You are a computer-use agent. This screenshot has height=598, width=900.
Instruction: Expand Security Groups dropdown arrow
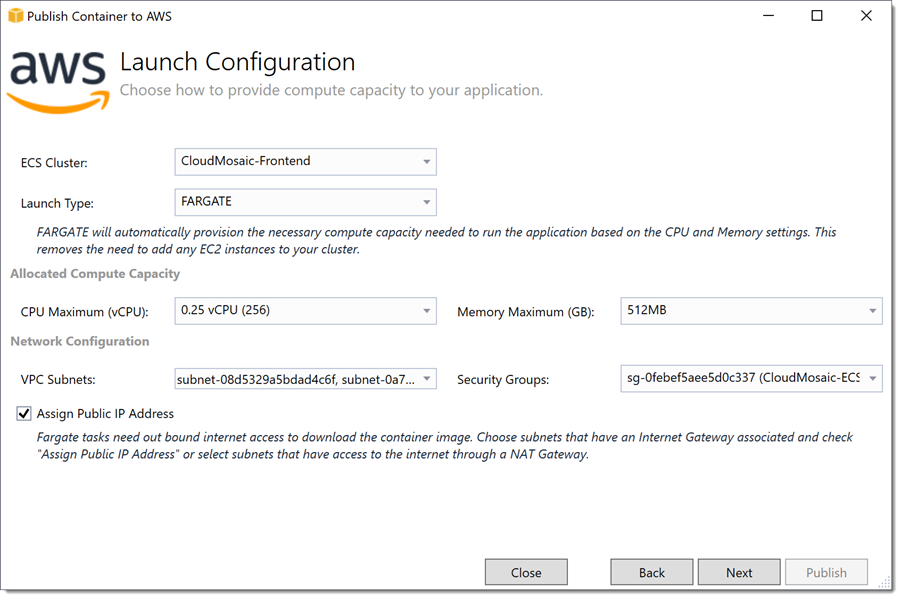pyautogui.click(x=872, y=379)
